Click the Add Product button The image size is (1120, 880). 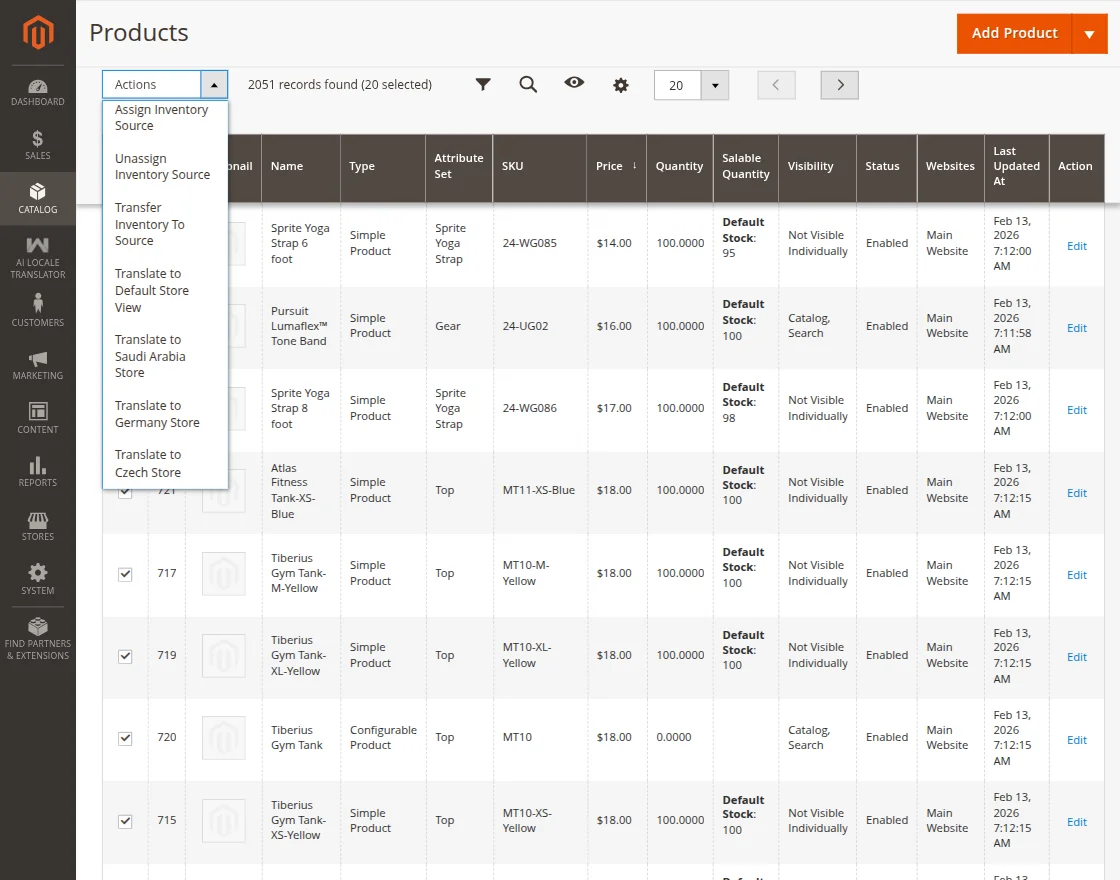1014,33
